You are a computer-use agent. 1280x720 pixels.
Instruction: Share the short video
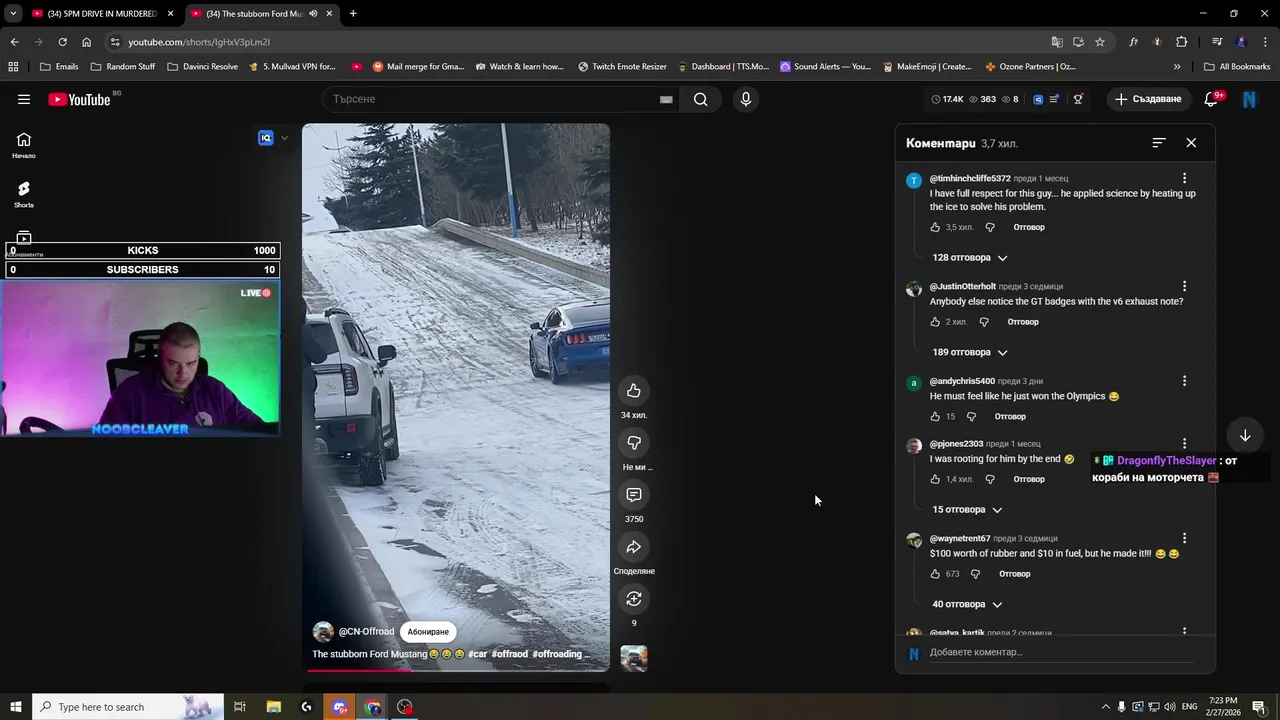(633, 546)
